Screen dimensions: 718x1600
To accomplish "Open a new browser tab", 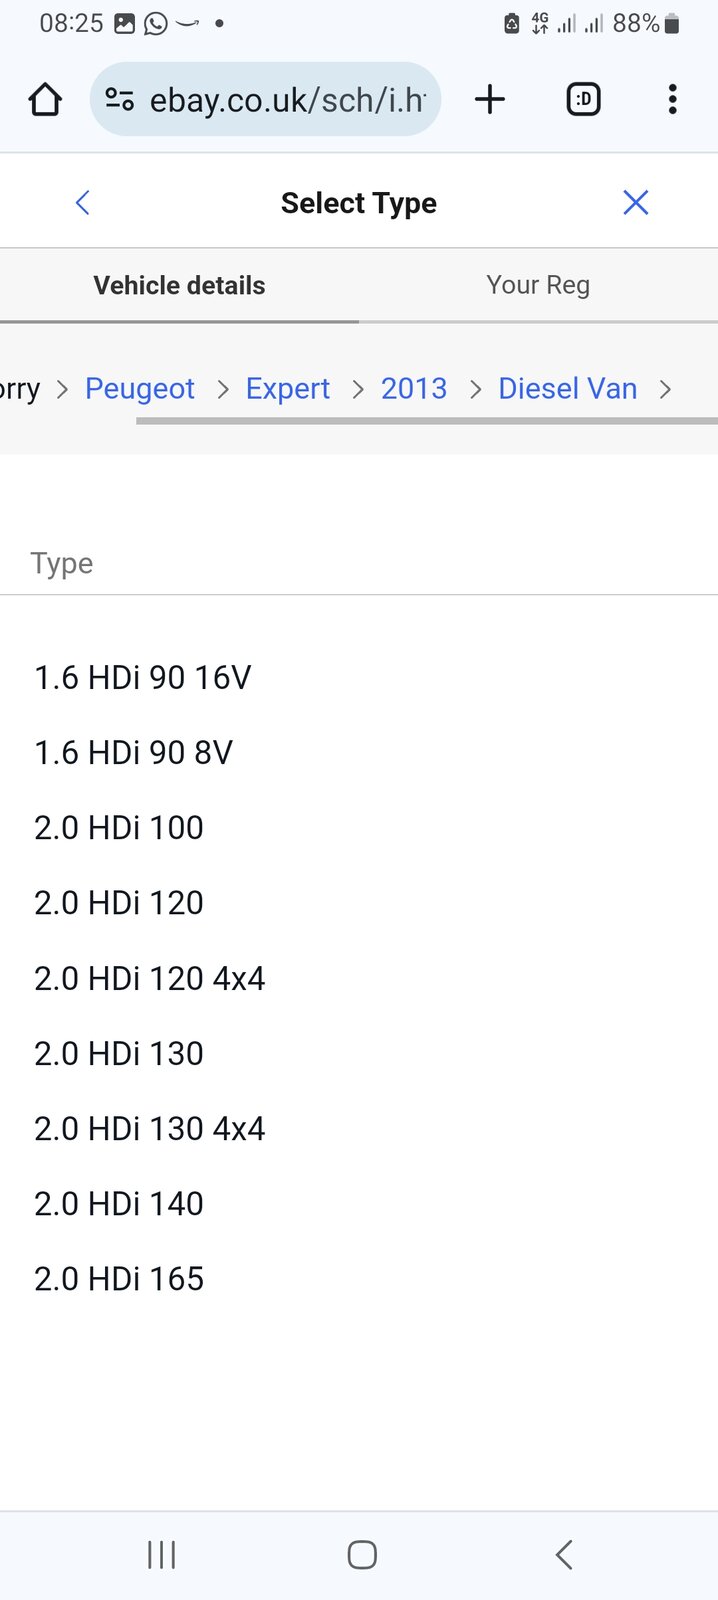I will 489,99.
